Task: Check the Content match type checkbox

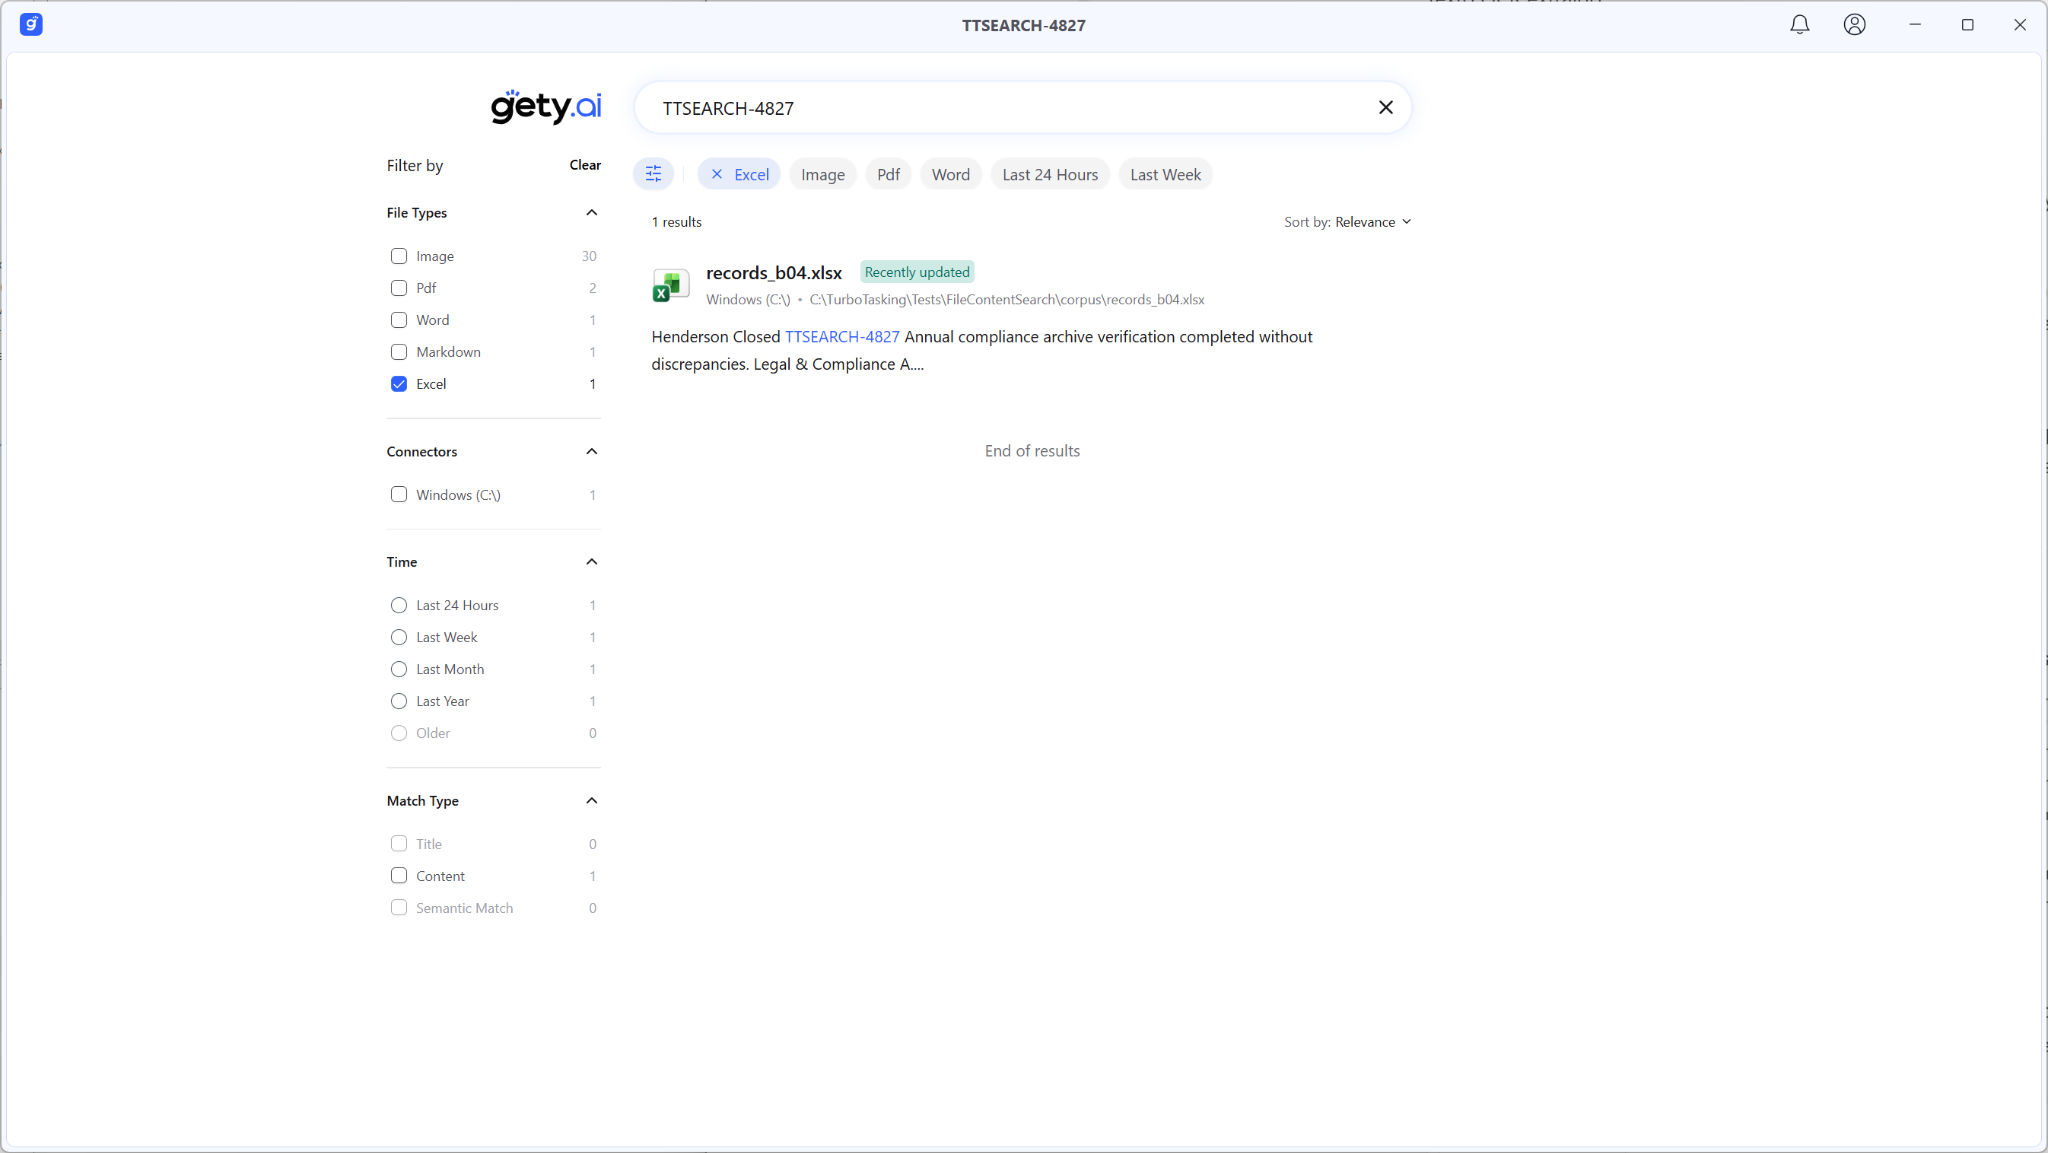Action: (x=399, y=876)
